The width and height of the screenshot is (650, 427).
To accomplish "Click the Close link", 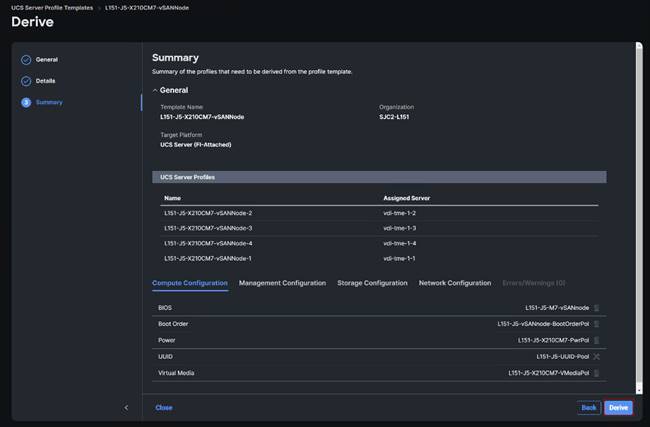I will click(164, 408).
